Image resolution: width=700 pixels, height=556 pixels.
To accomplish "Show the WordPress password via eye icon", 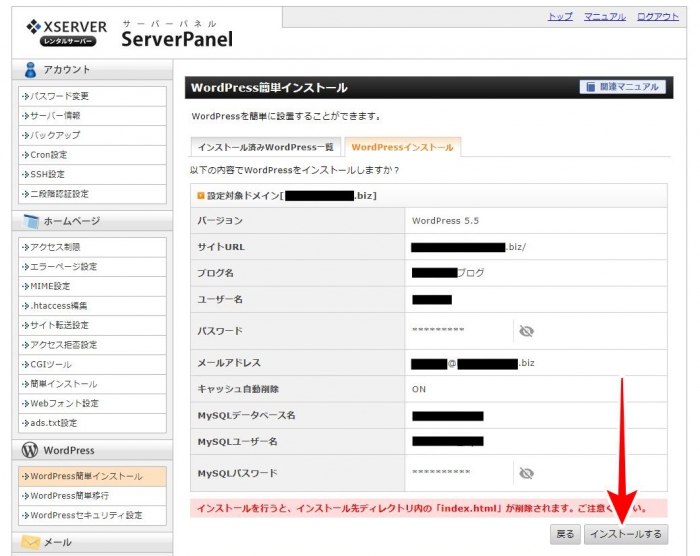I will 526,331.
